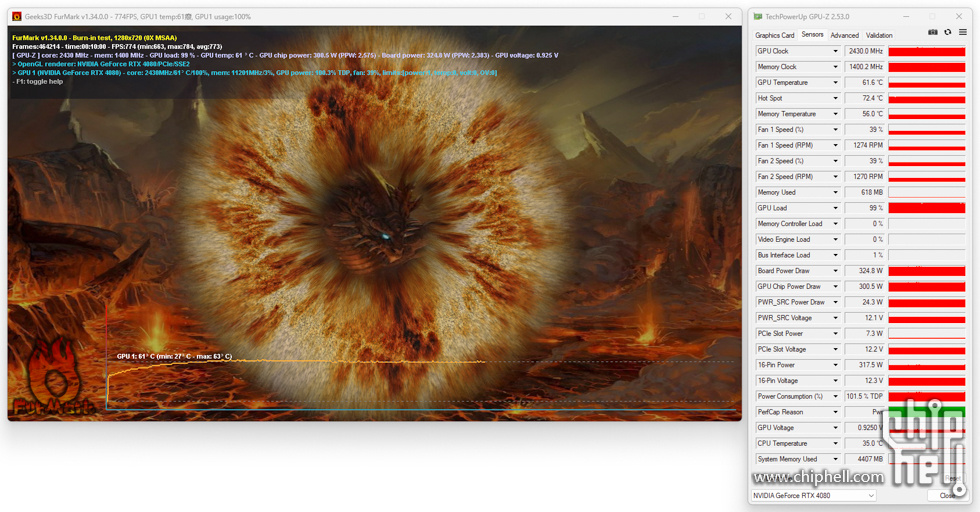Open the Memory Used dropdown

835,193
